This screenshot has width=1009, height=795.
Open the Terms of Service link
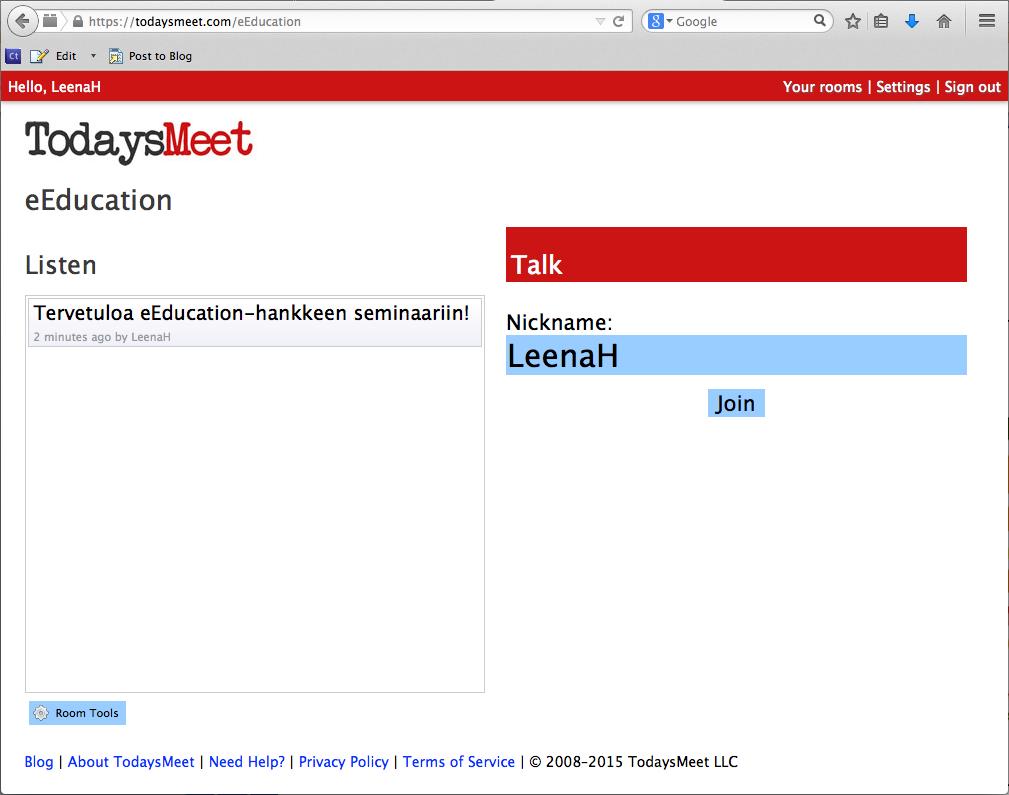coord(459,762)
